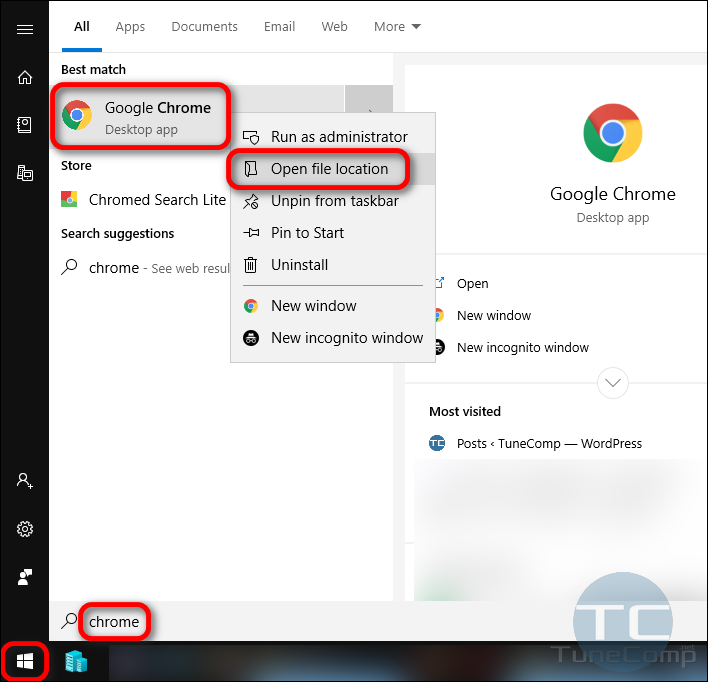
Task: Select Unpin from taskbar option
Action: [x=334, y=201]
